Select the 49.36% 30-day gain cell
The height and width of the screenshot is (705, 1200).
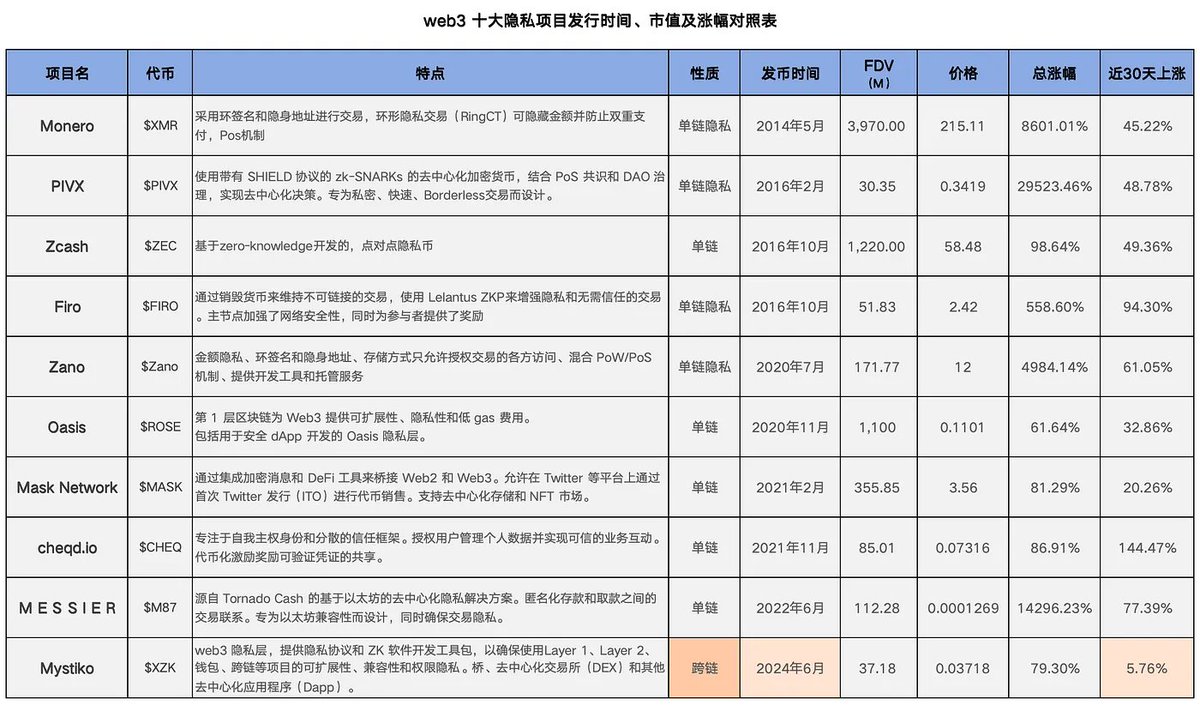tap(1147, 246)
